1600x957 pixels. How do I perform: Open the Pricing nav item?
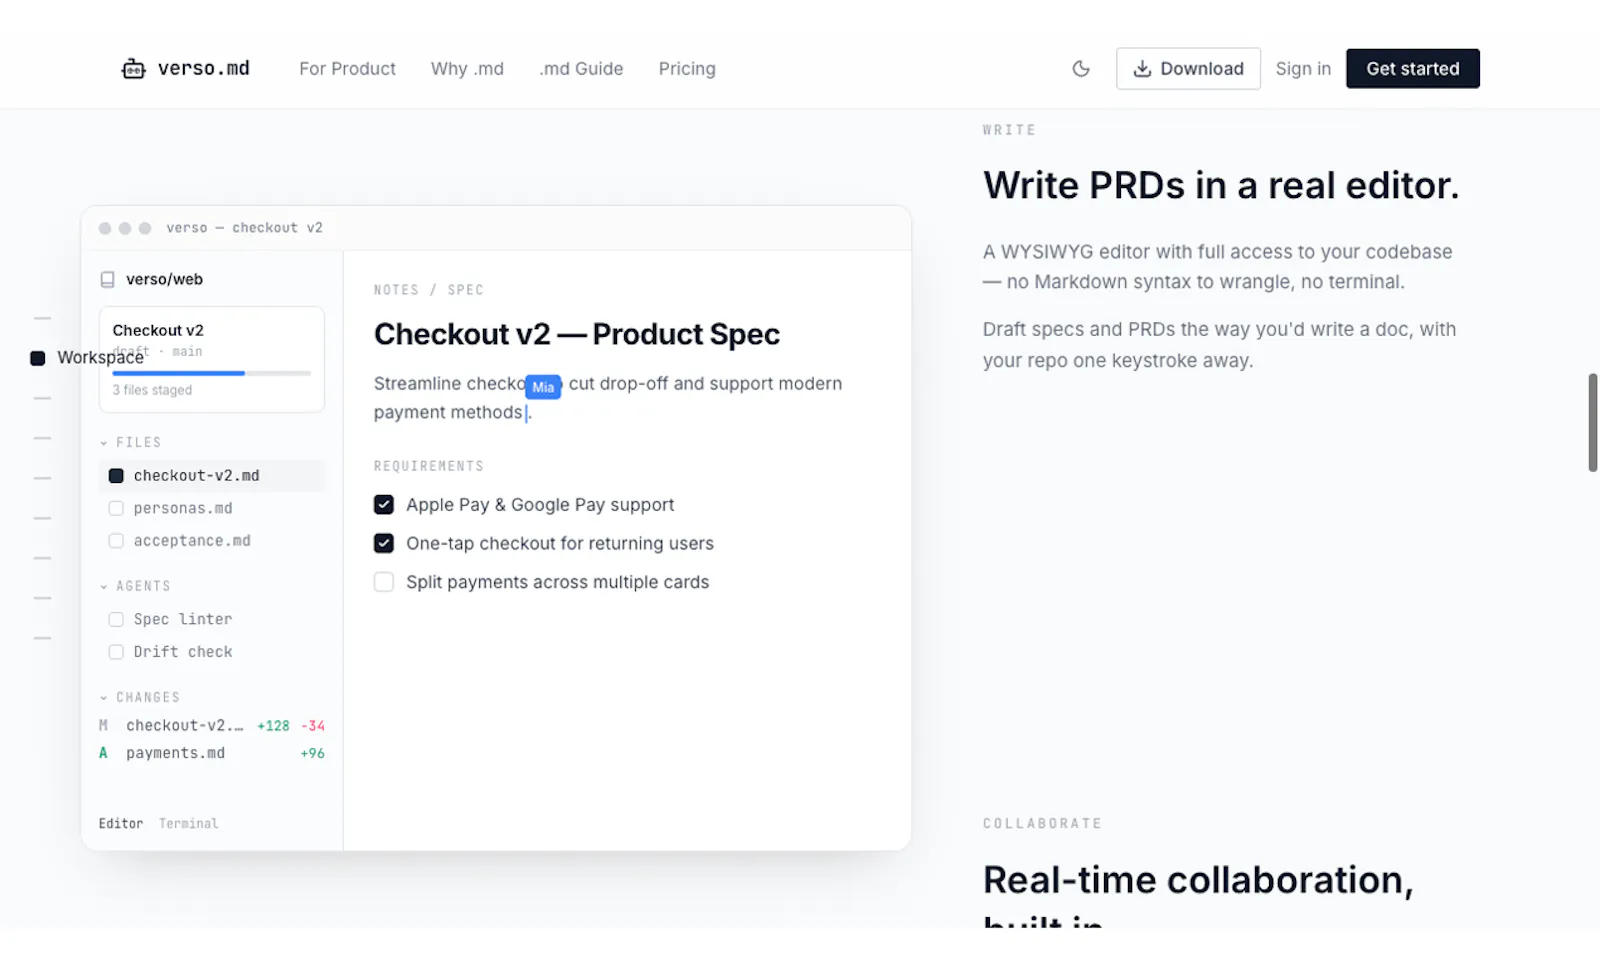tap(687, 69)
